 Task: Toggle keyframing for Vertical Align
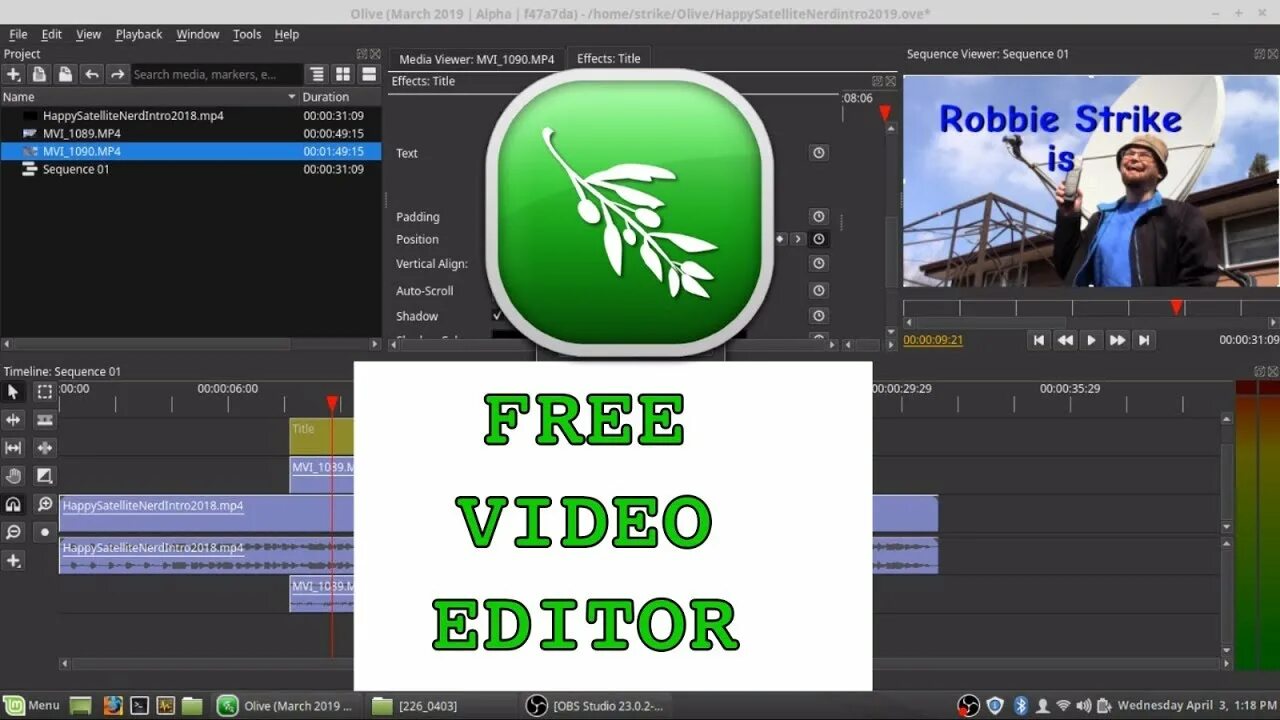819,263
